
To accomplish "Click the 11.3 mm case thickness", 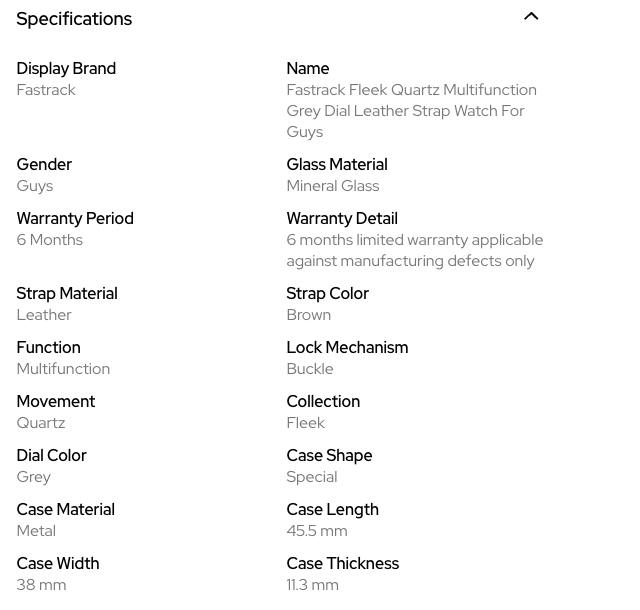I will click(x=312, y=585).
